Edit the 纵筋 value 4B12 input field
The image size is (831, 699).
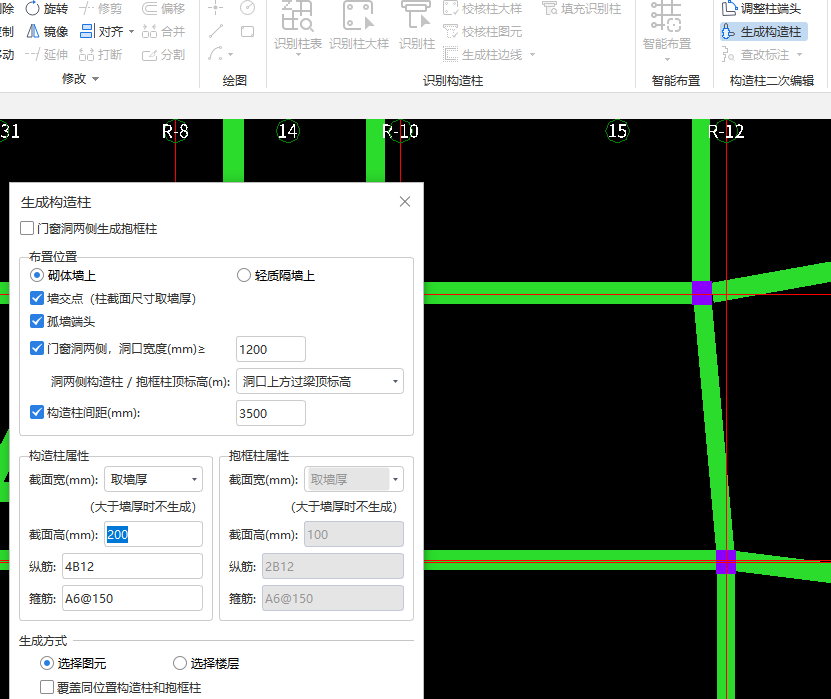point(132,567)
